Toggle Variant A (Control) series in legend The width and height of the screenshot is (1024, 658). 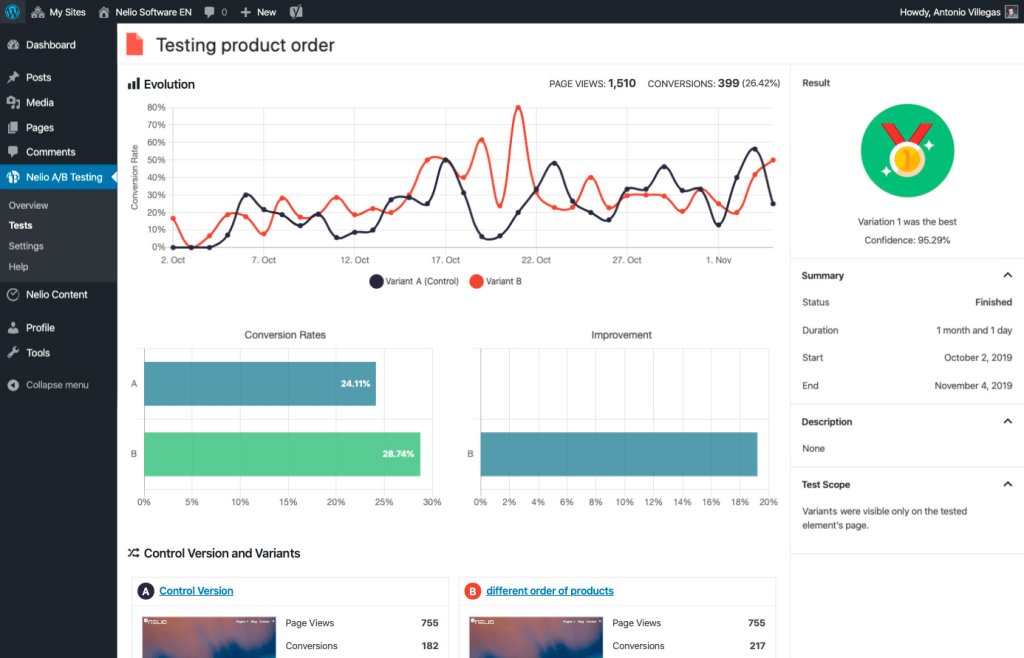pyautogui.click(x=414, y=281)
